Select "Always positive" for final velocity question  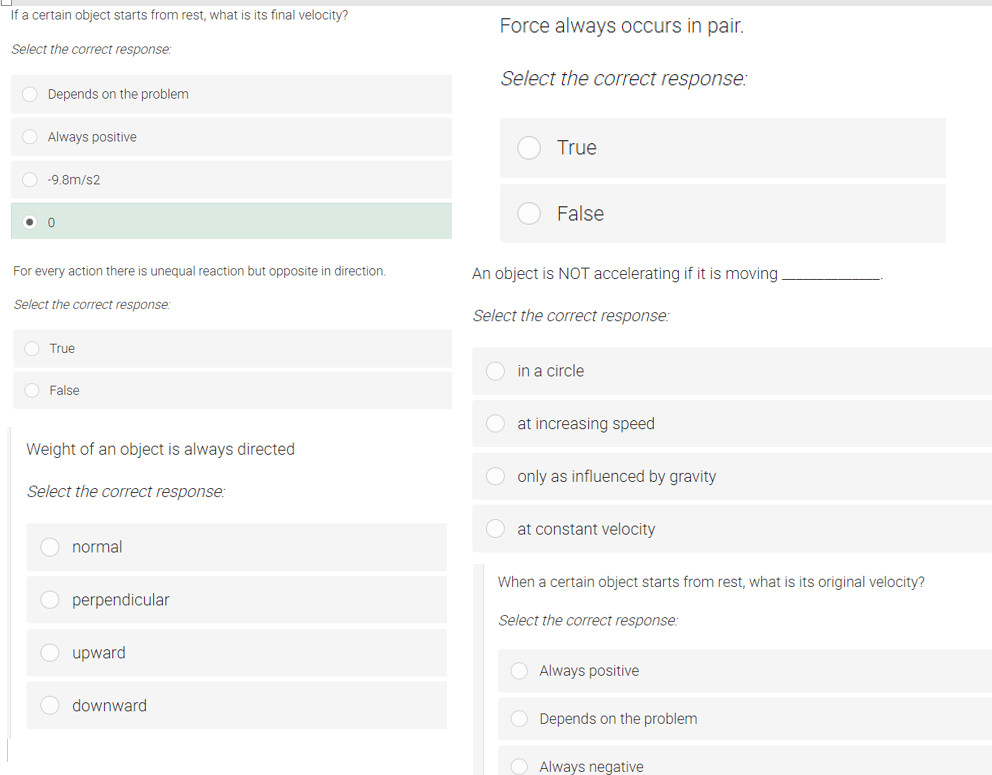coord(29,137)
